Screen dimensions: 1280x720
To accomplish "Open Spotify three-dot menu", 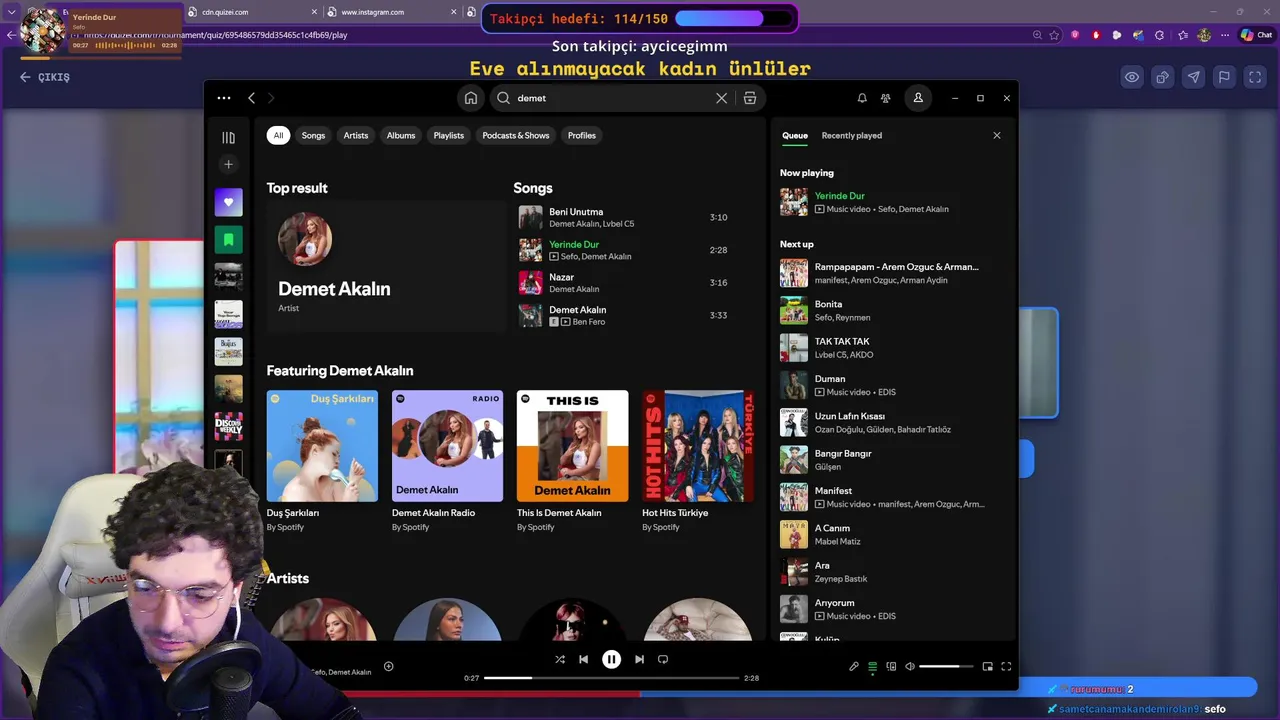I will click(x=224, y=98).
